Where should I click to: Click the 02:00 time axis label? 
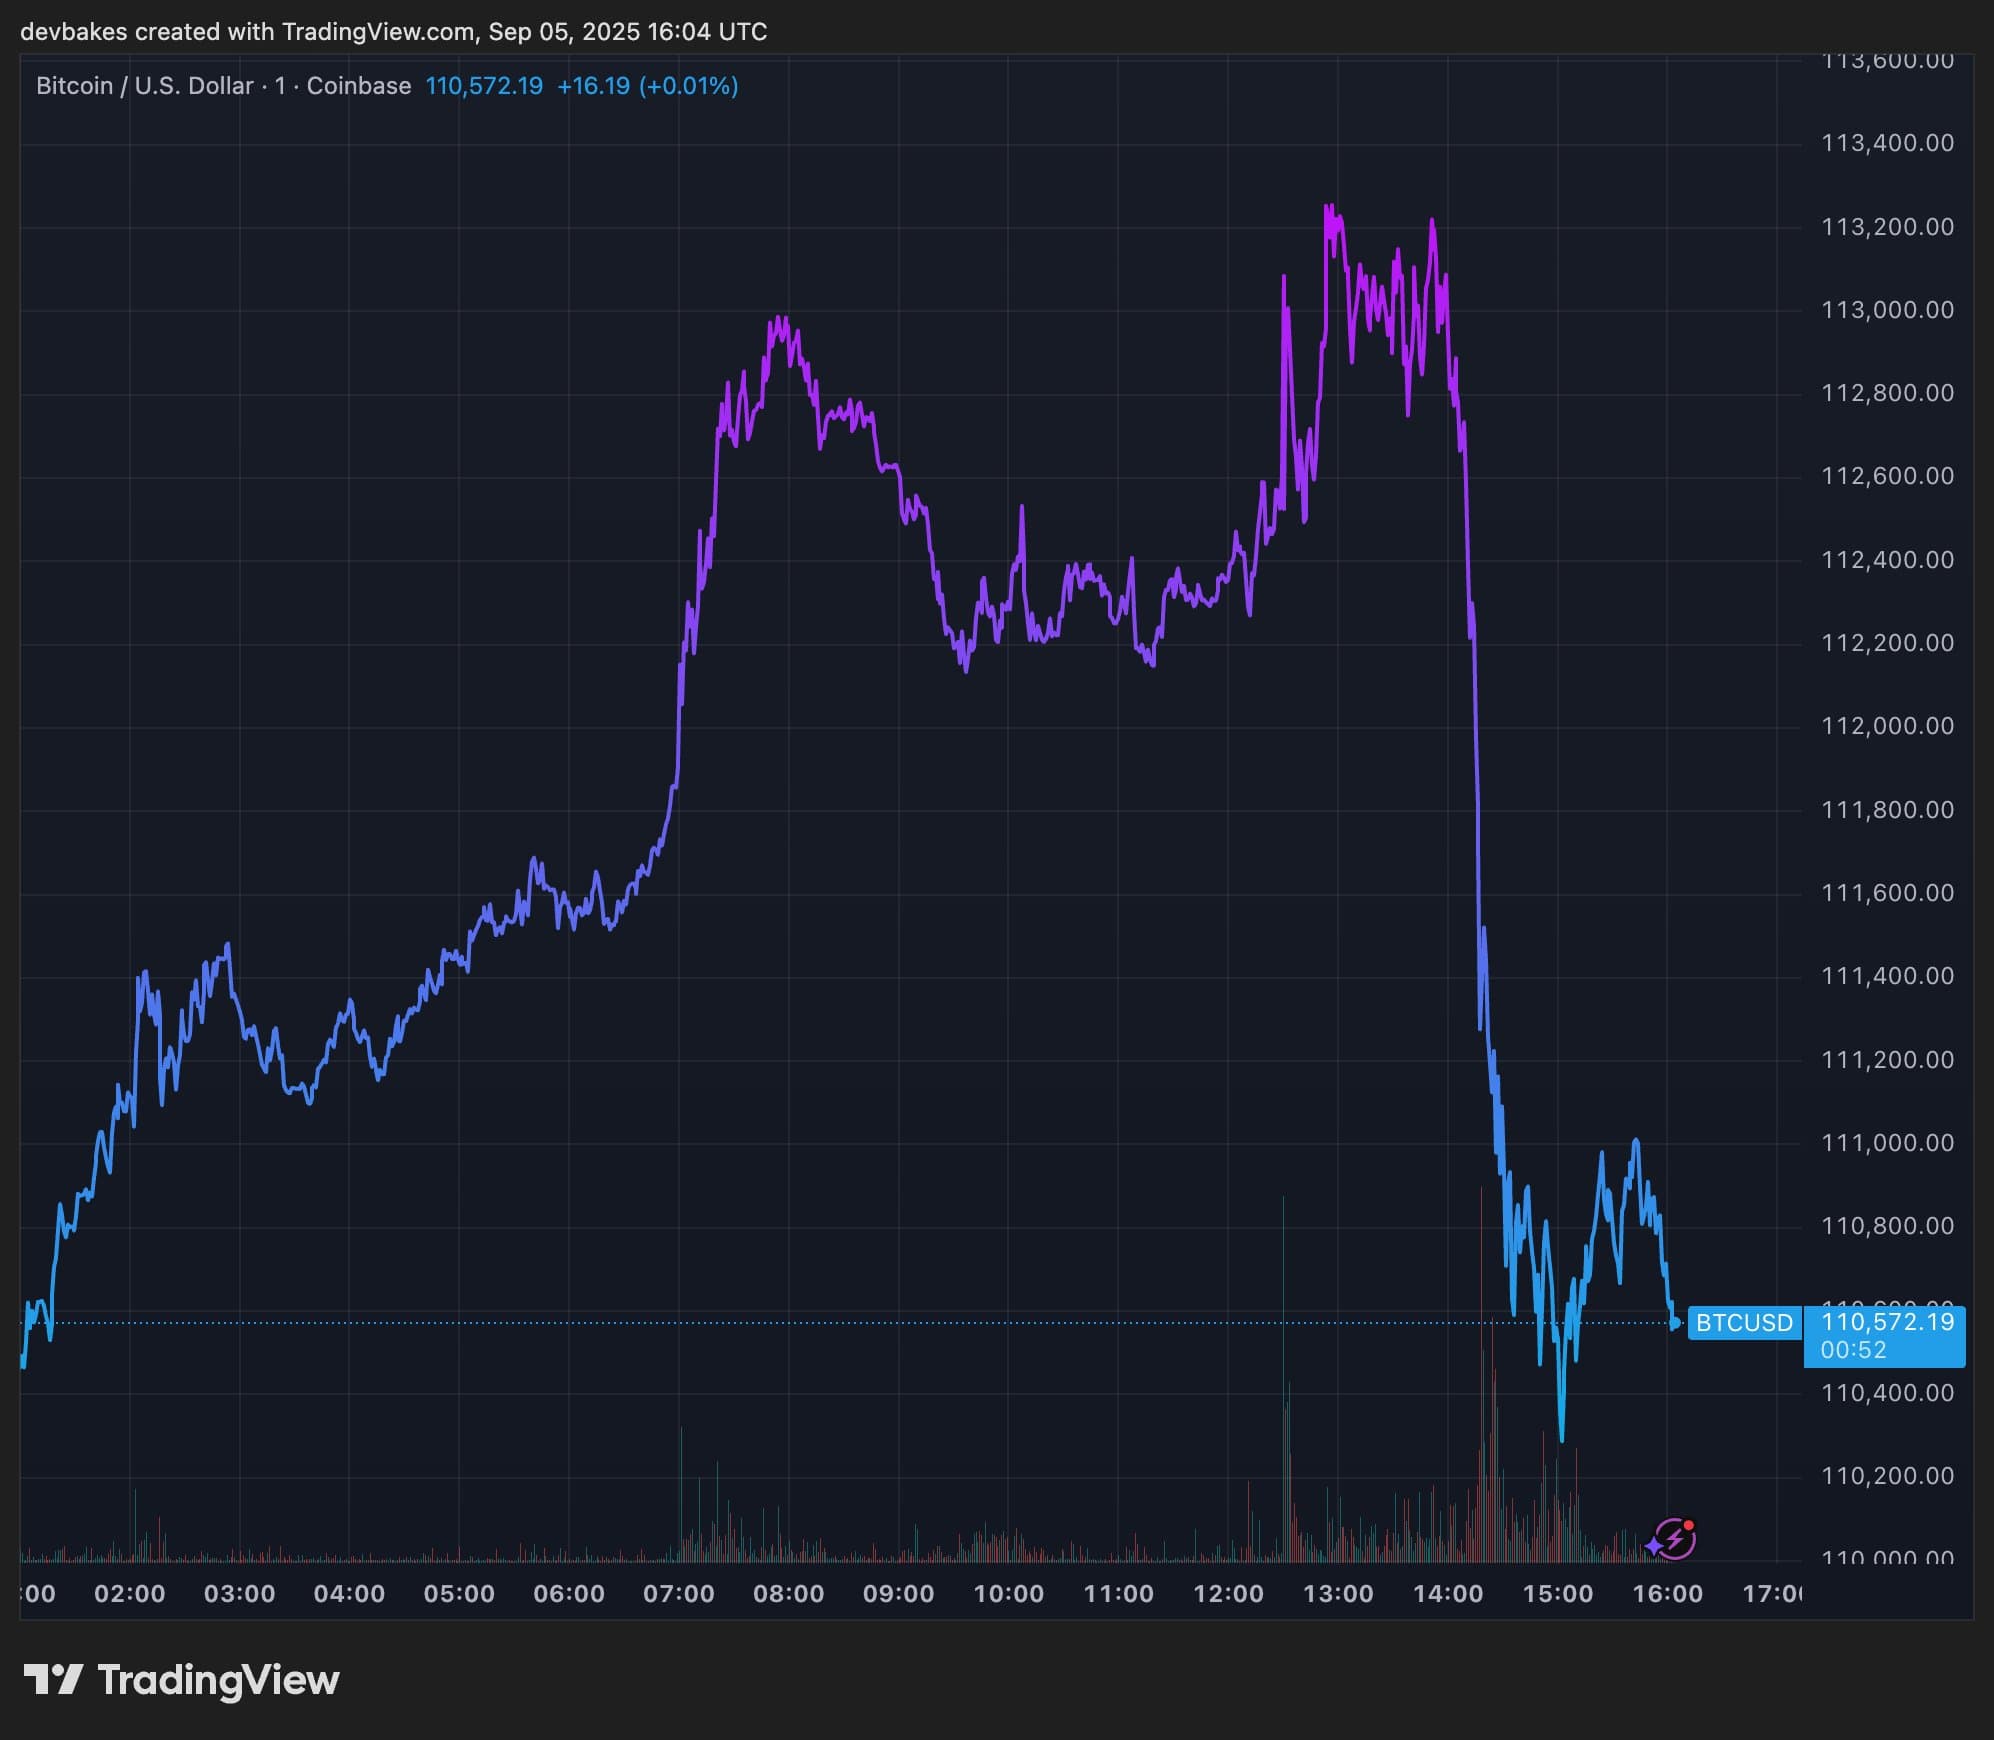(130, 1594)
